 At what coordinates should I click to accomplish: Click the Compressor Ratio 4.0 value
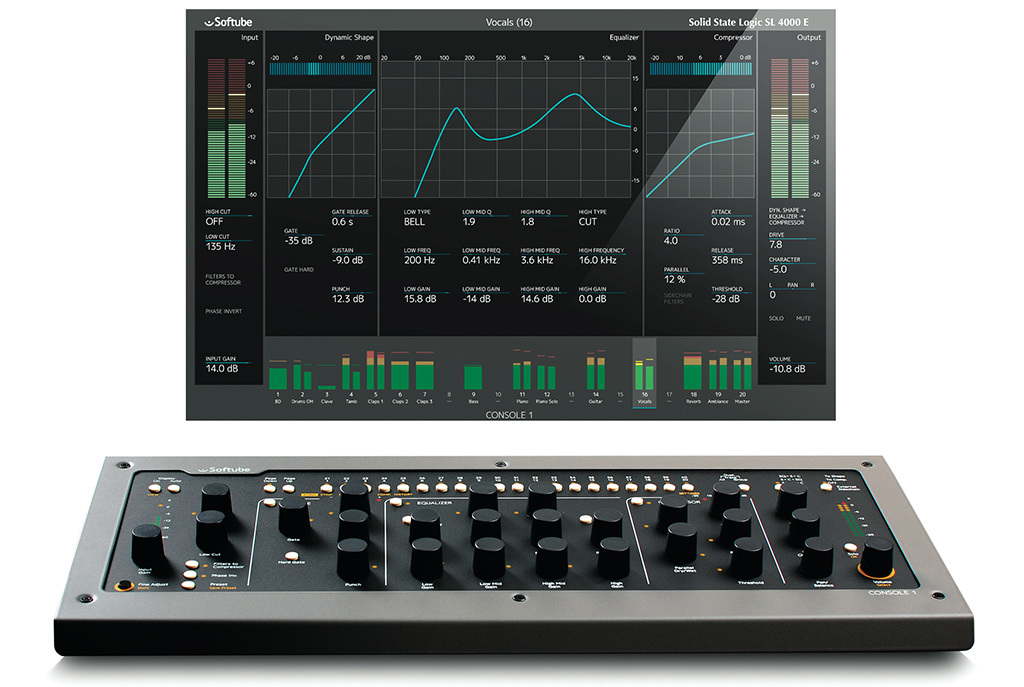(x=671, y=241)
